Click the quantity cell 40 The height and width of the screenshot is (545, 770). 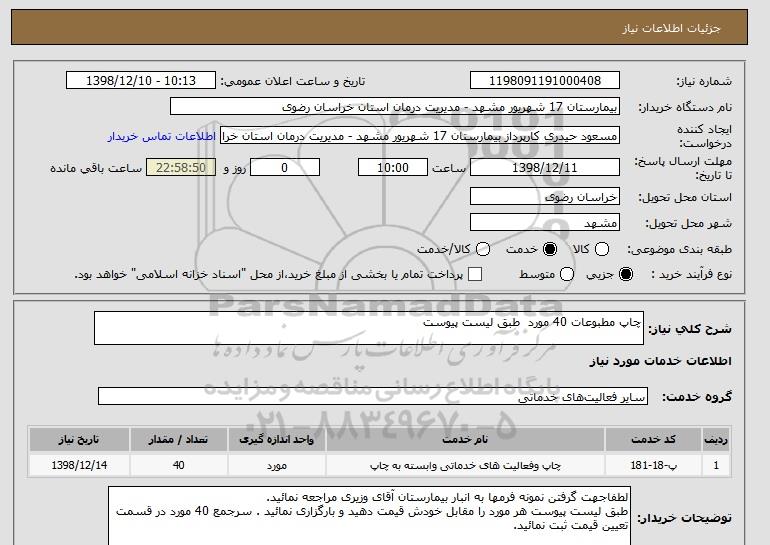[x=179, y=465]
